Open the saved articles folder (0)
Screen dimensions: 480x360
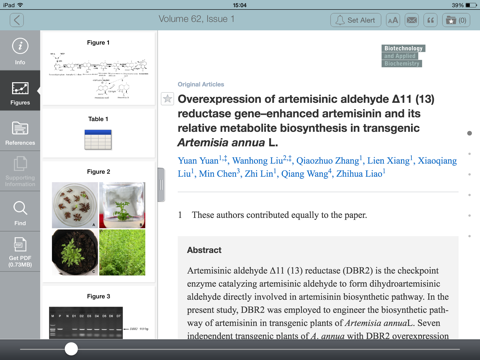click(456, 20)
